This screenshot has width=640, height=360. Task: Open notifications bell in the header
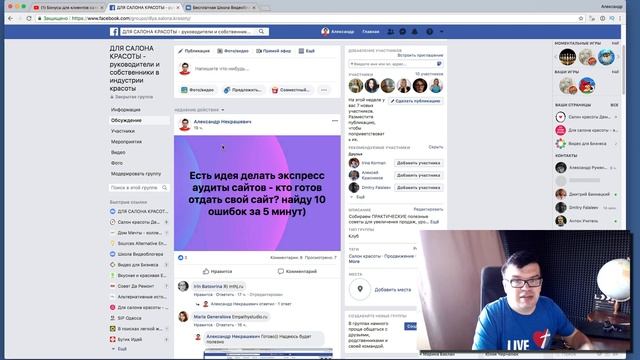click(415, 31)
